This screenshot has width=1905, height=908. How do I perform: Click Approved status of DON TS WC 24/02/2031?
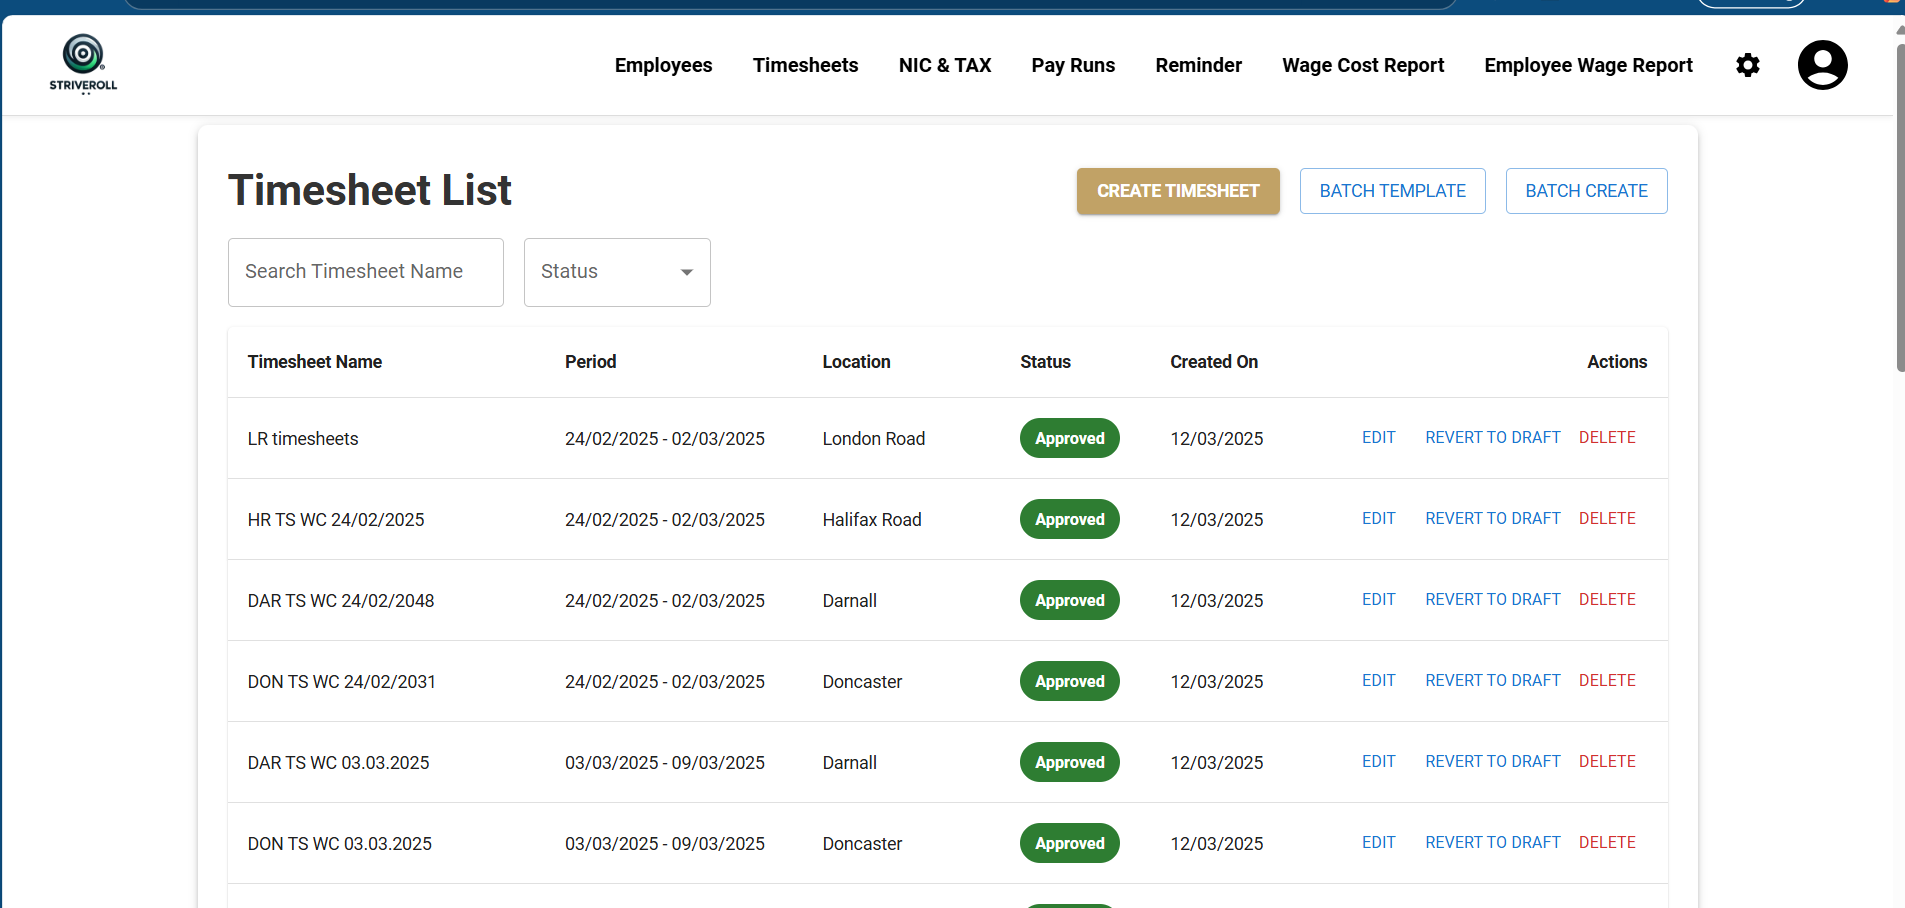tap(1069, 681)
